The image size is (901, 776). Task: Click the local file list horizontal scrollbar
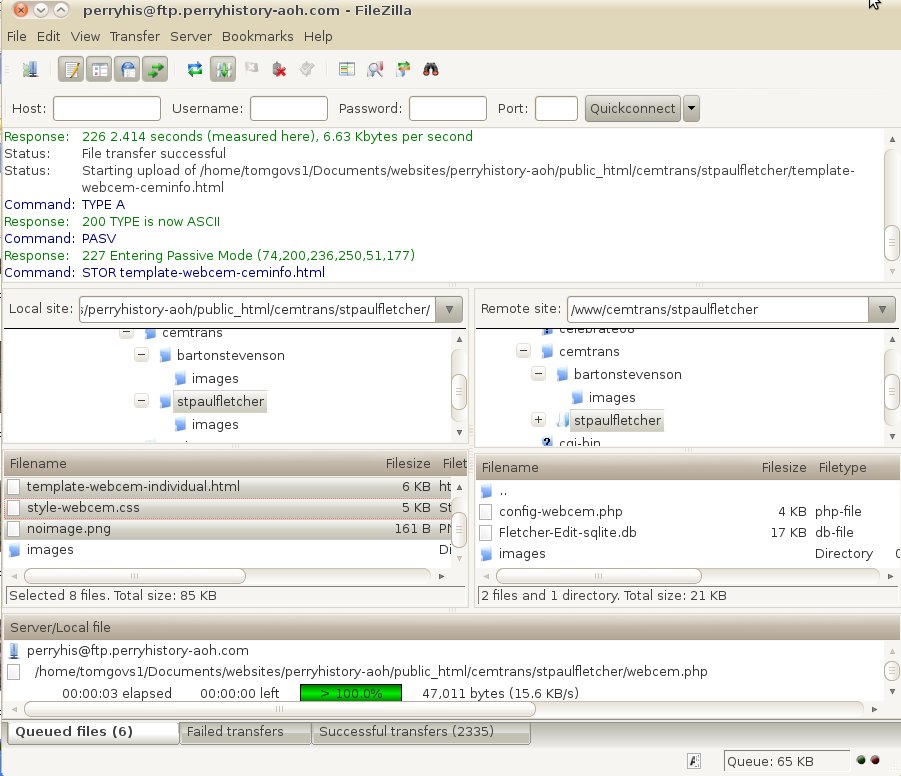[x=134, y=576]
